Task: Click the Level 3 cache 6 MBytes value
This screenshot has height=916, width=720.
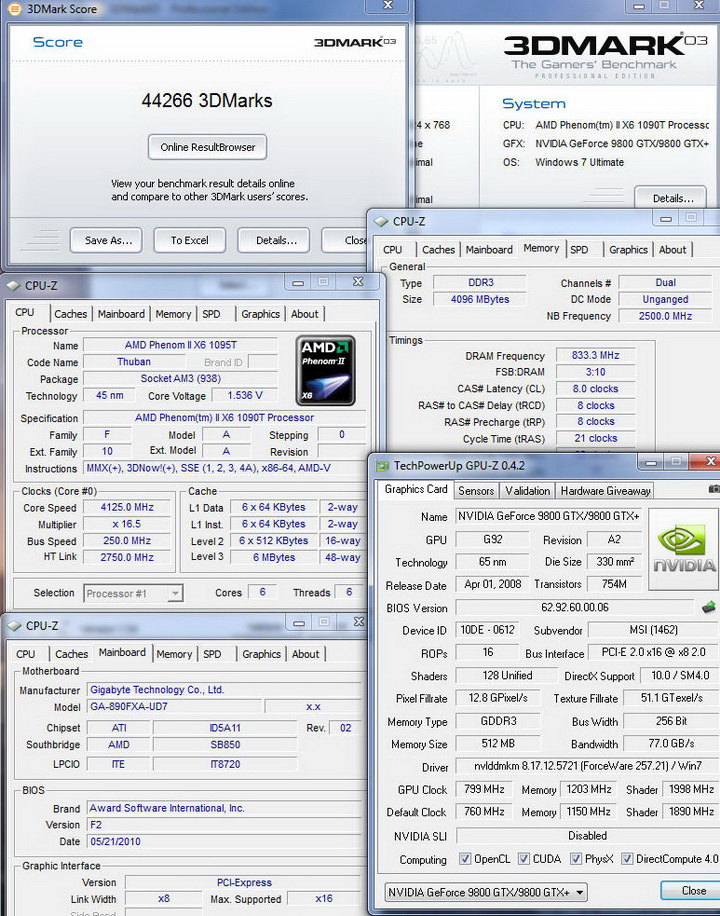Action: coord(274,557)
